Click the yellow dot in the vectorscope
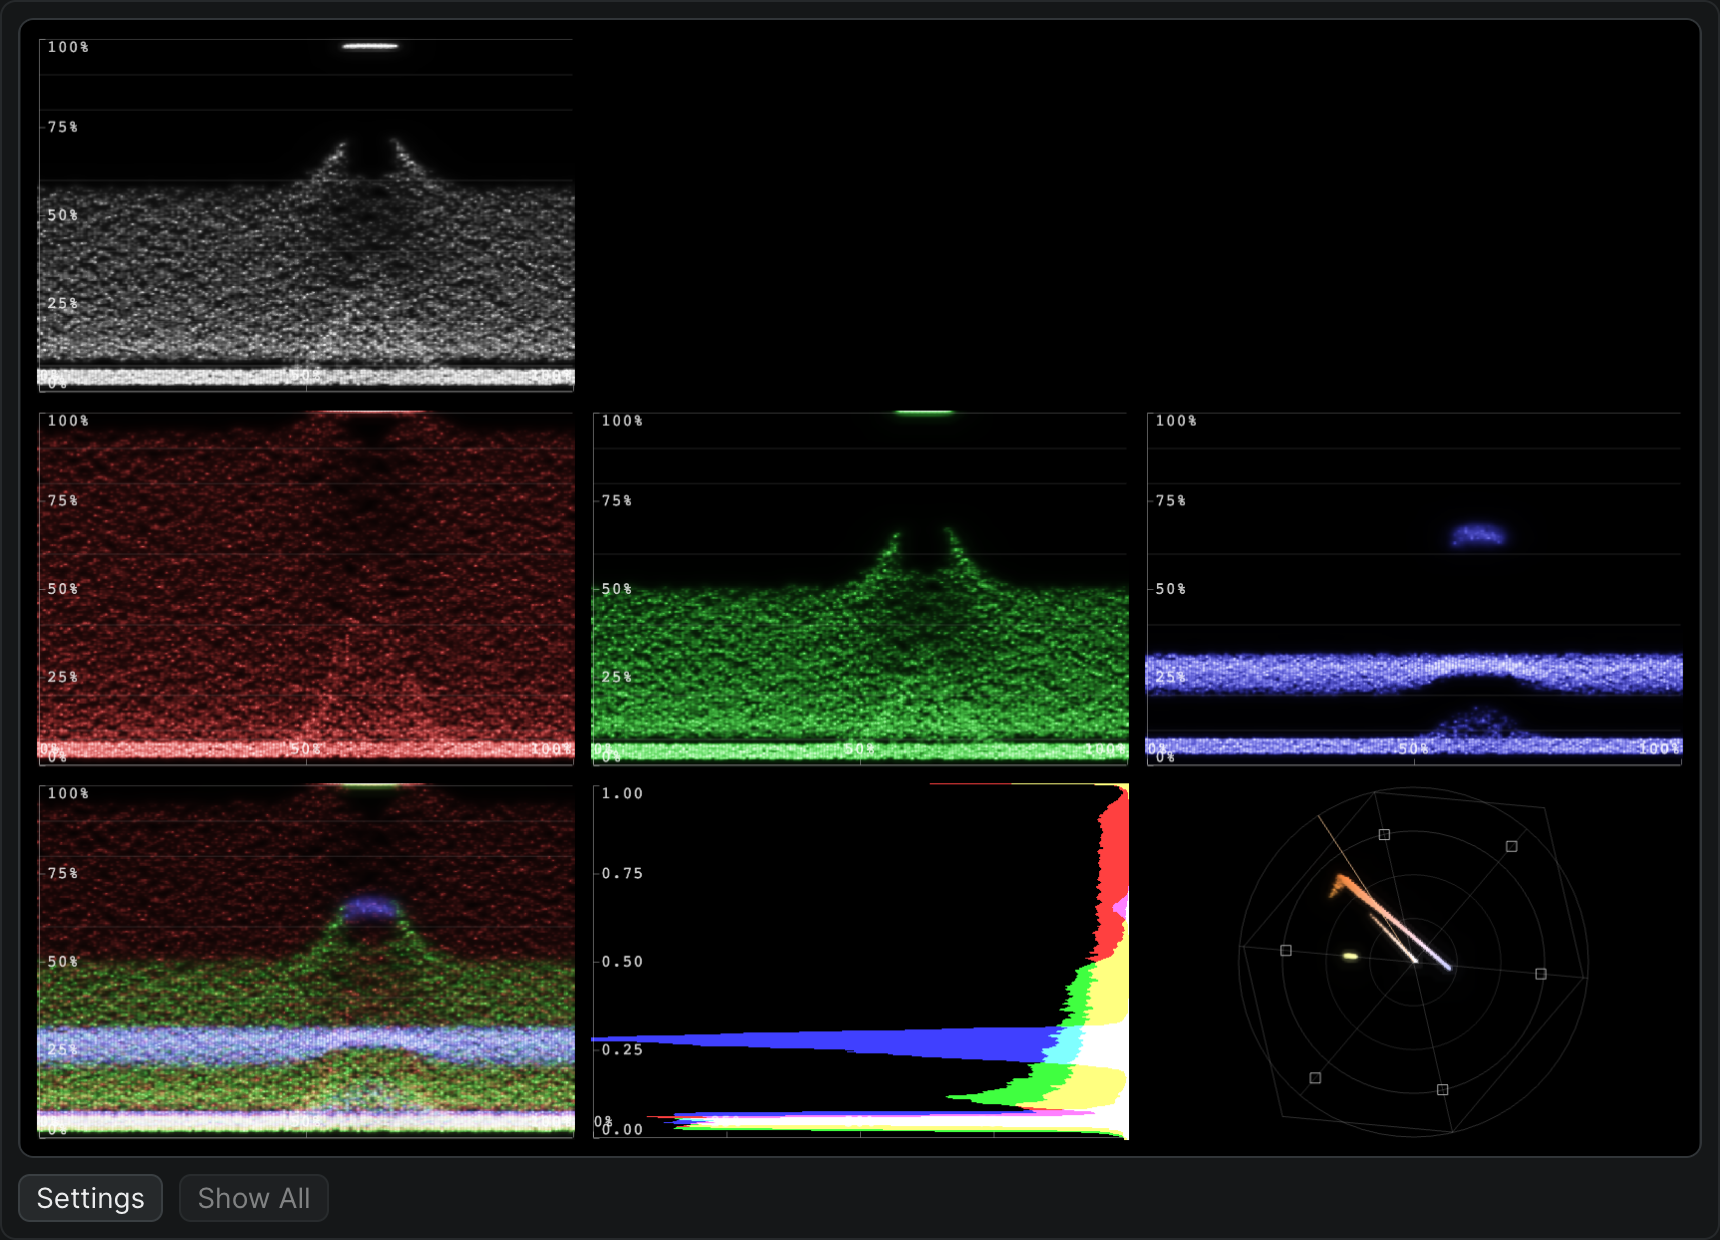 [x=1350, y=957]
